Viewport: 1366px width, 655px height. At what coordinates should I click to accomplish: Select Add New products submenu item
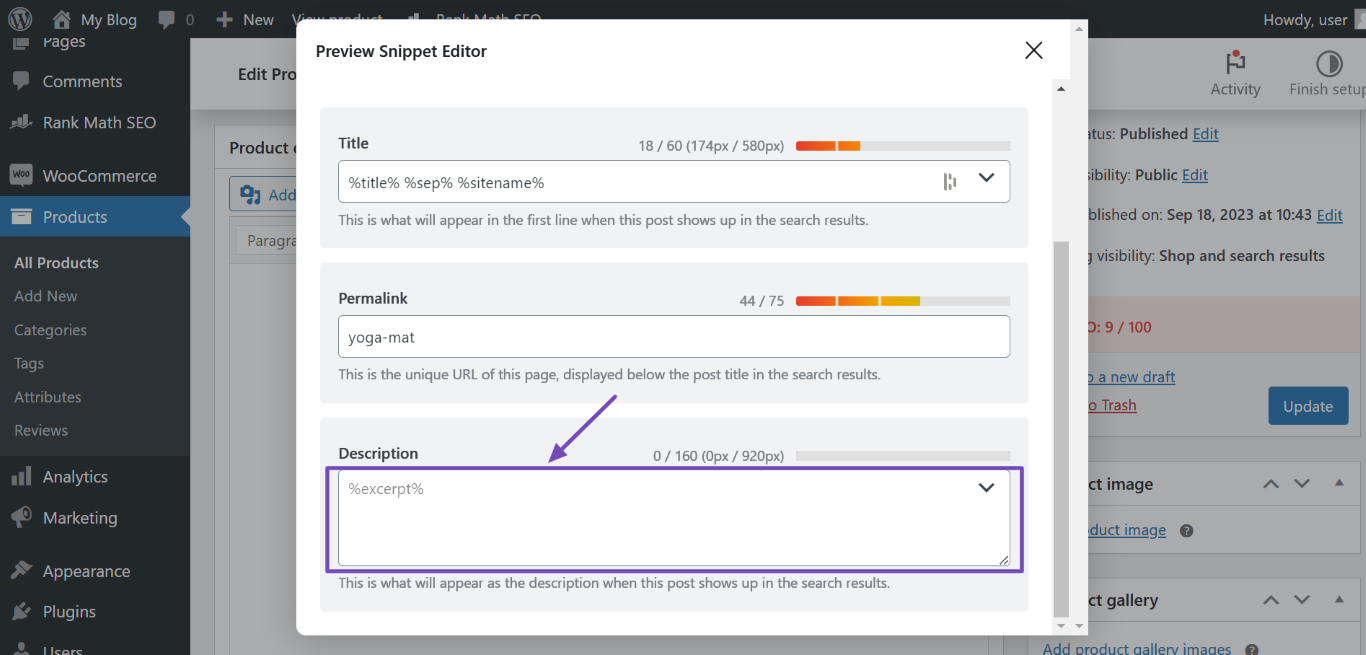[x=46, y=296]
